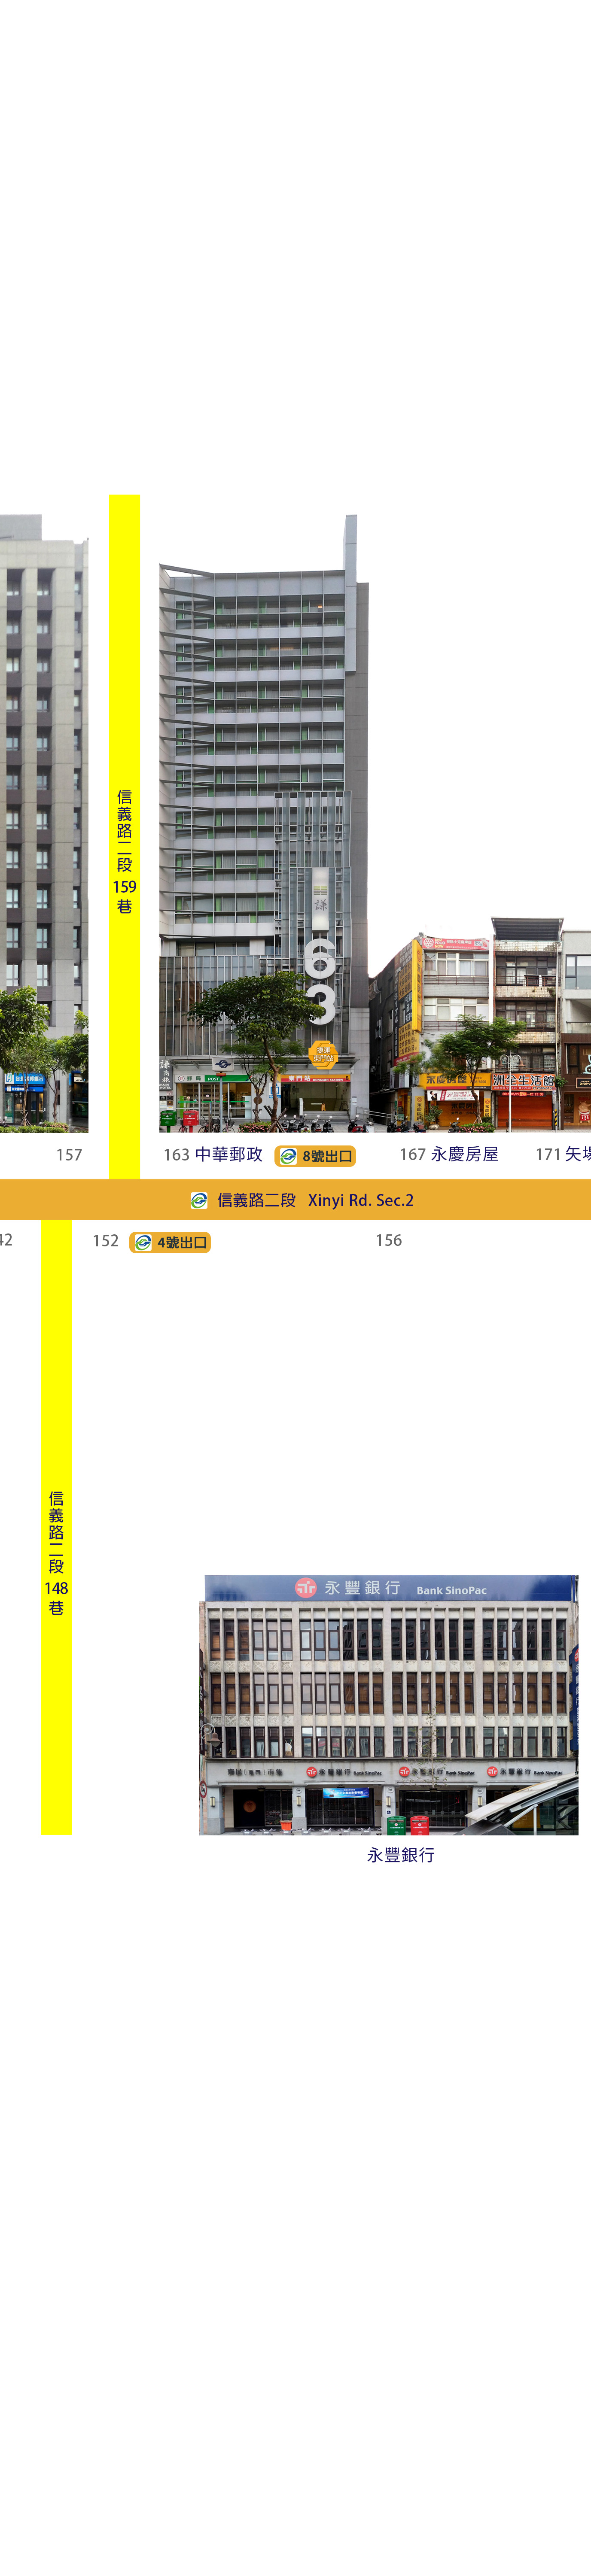591x2576 pixels.
Task: Click the 4號出口 metro exit badge
Action: [x=170, y=1242]
